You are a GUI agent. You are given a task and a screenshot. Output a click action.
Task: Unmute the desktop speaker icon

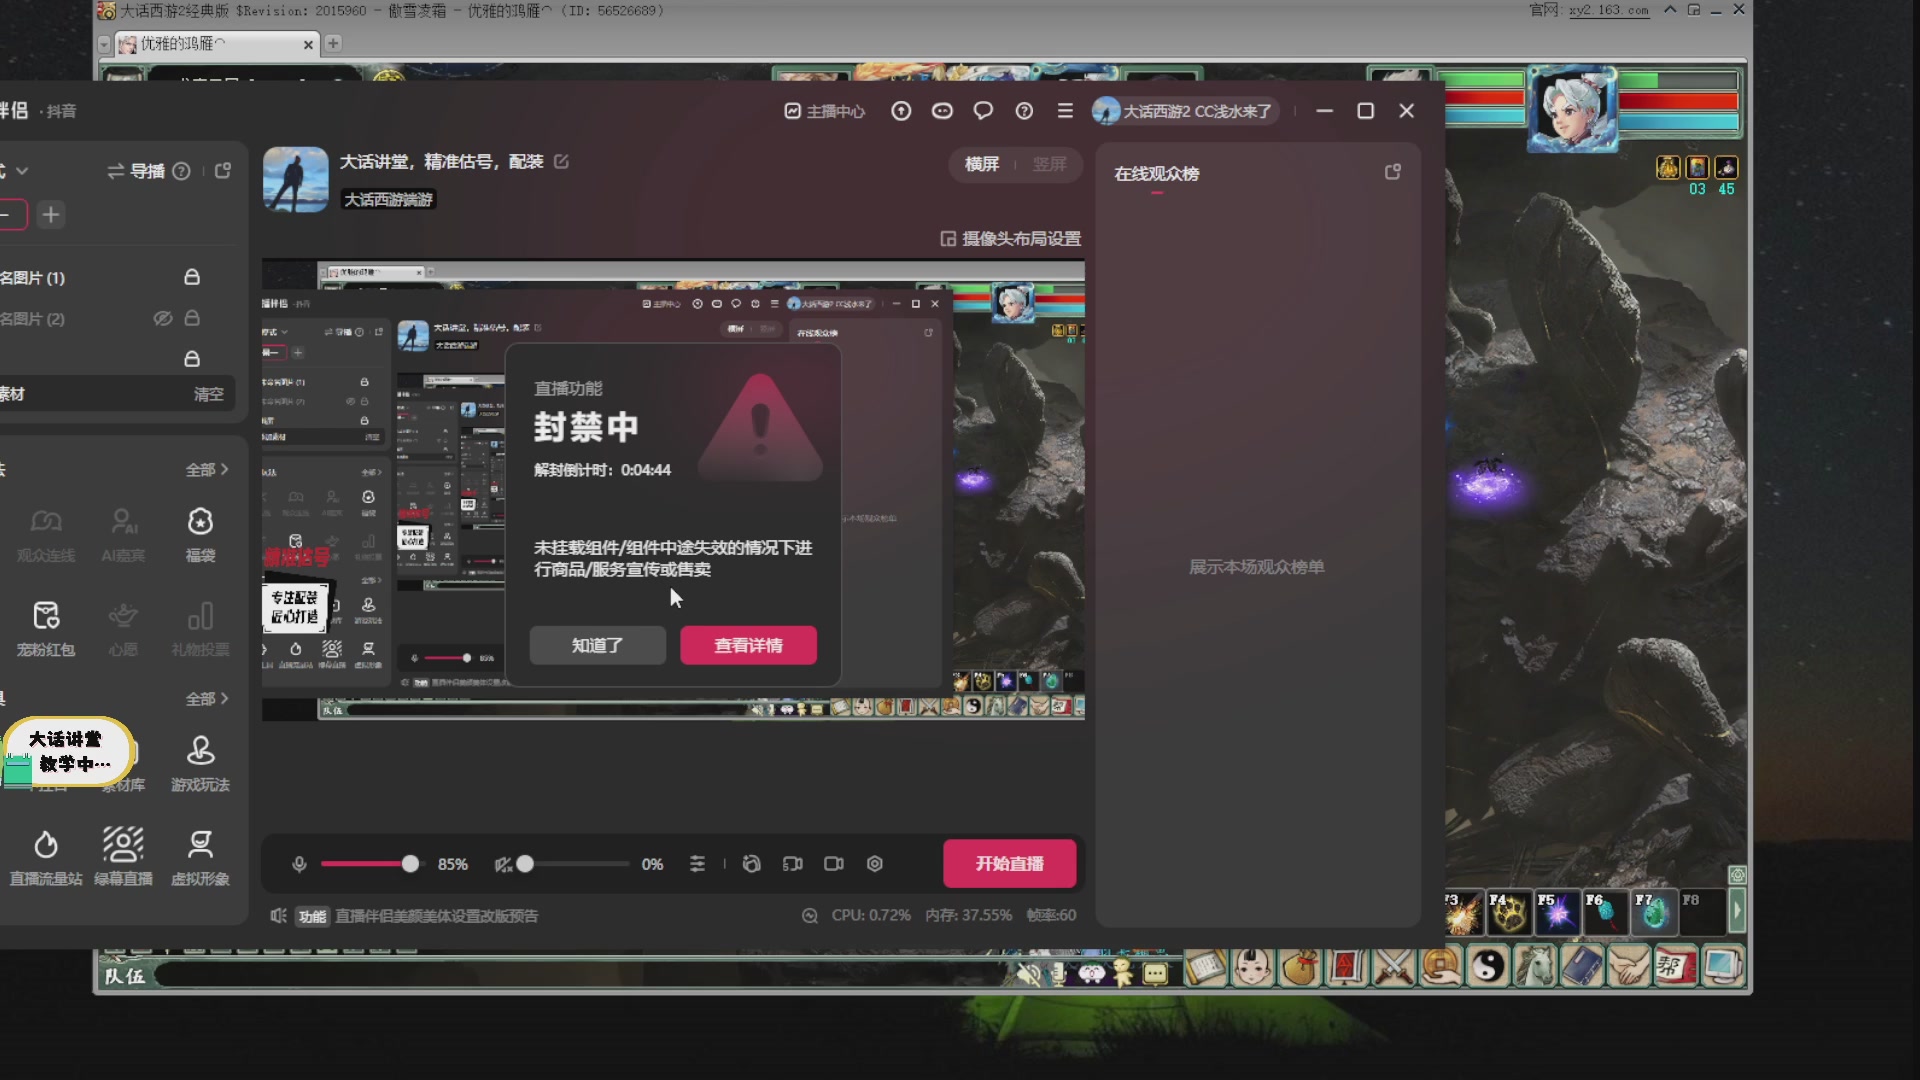(503, 864)
